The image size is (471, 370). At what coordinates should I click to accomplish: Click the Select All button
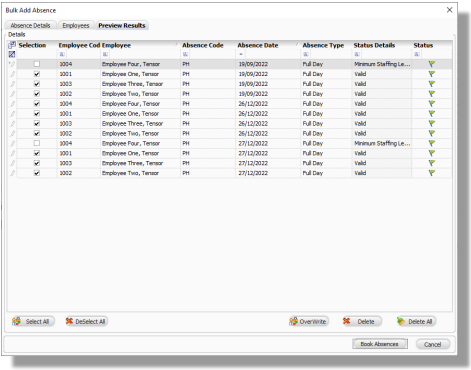[32, 321]
